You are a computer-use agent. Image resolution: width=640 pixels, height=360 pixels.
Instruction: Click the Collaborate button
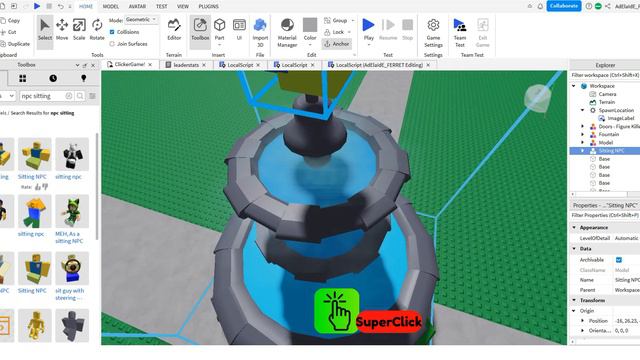564,6
